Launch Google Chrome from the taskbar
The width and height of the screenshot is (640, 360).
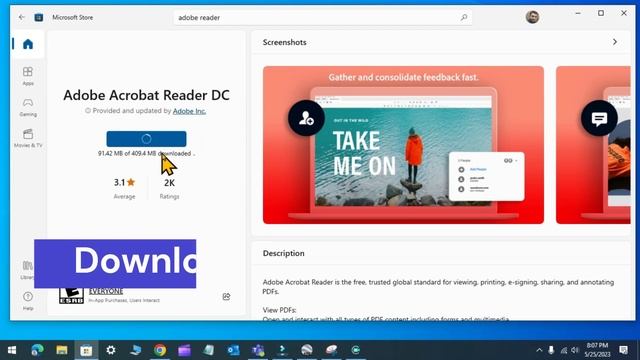[x=160, y=350]
